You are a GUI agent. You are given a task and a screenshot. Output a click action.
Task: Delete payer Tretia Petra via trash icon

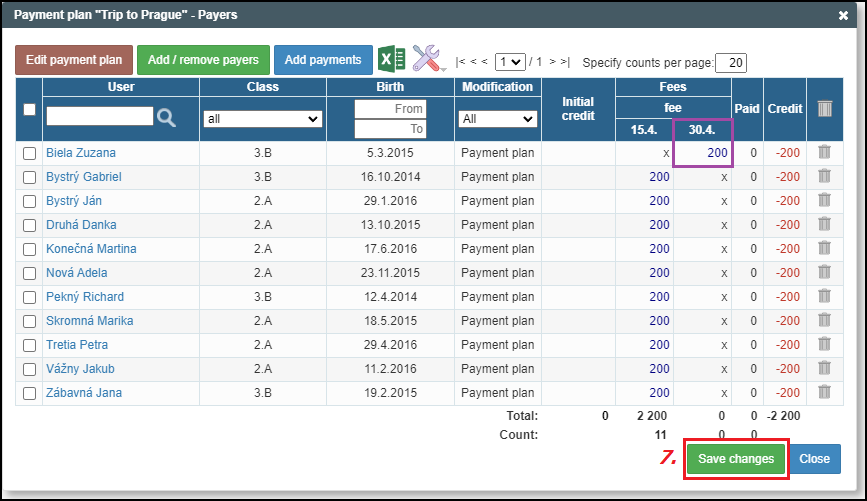click(824, 343)
